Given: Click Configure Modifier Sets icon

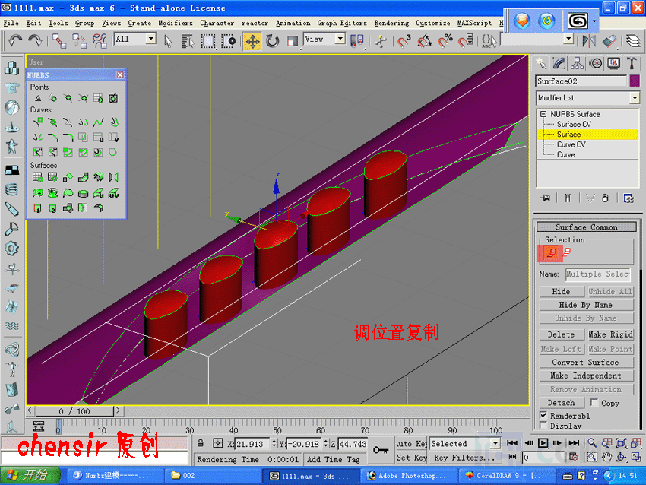Looking at the screenshot, I should coord(628,198).
